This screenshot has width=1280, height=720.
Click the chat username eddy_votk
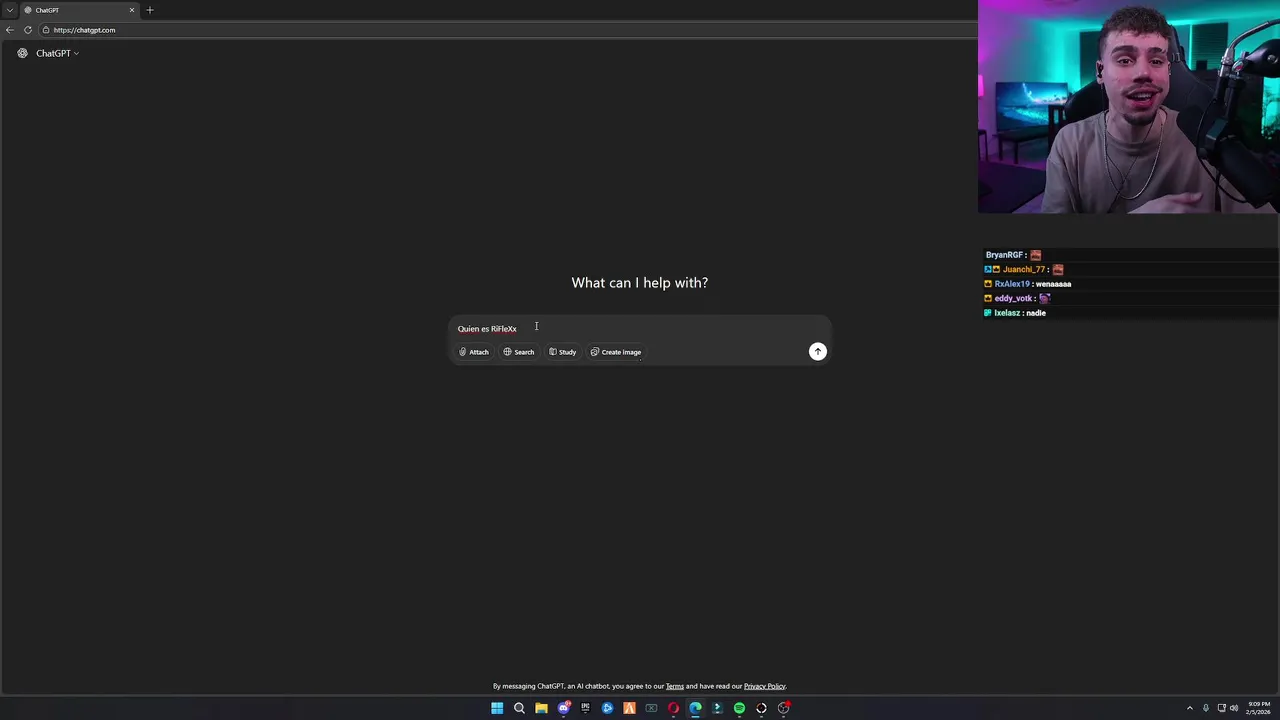tap(1013, 298)
